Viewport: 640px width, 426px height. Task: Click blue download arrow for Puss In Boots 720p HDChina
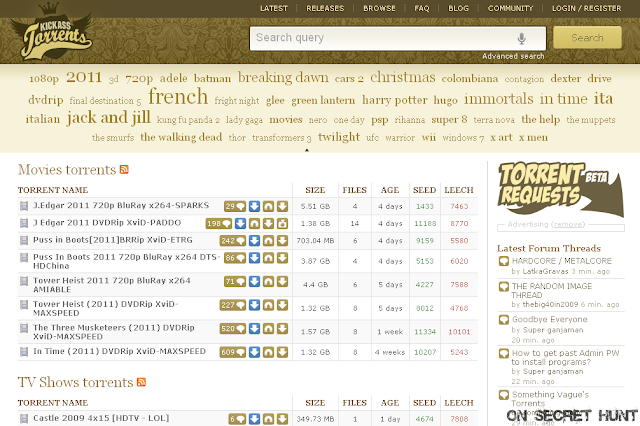click(254, 258)
